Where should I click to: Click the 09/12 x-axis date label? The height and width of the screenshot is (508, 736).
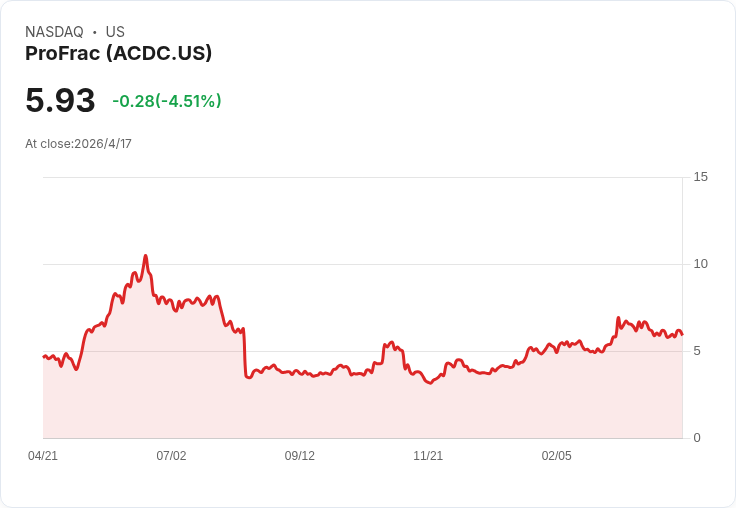point(299,456)
